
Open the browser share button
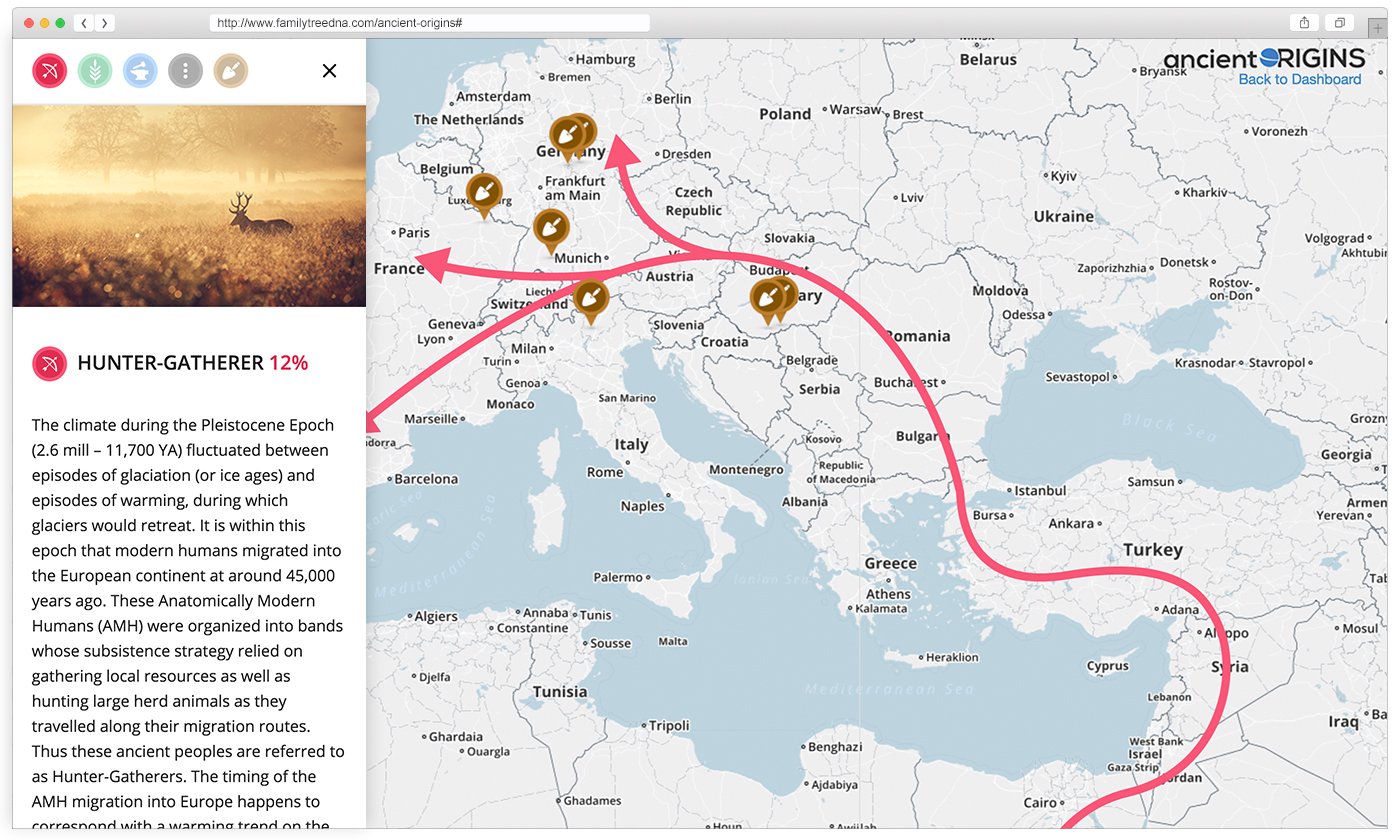pyautogui.click(x=1304, y=23)
